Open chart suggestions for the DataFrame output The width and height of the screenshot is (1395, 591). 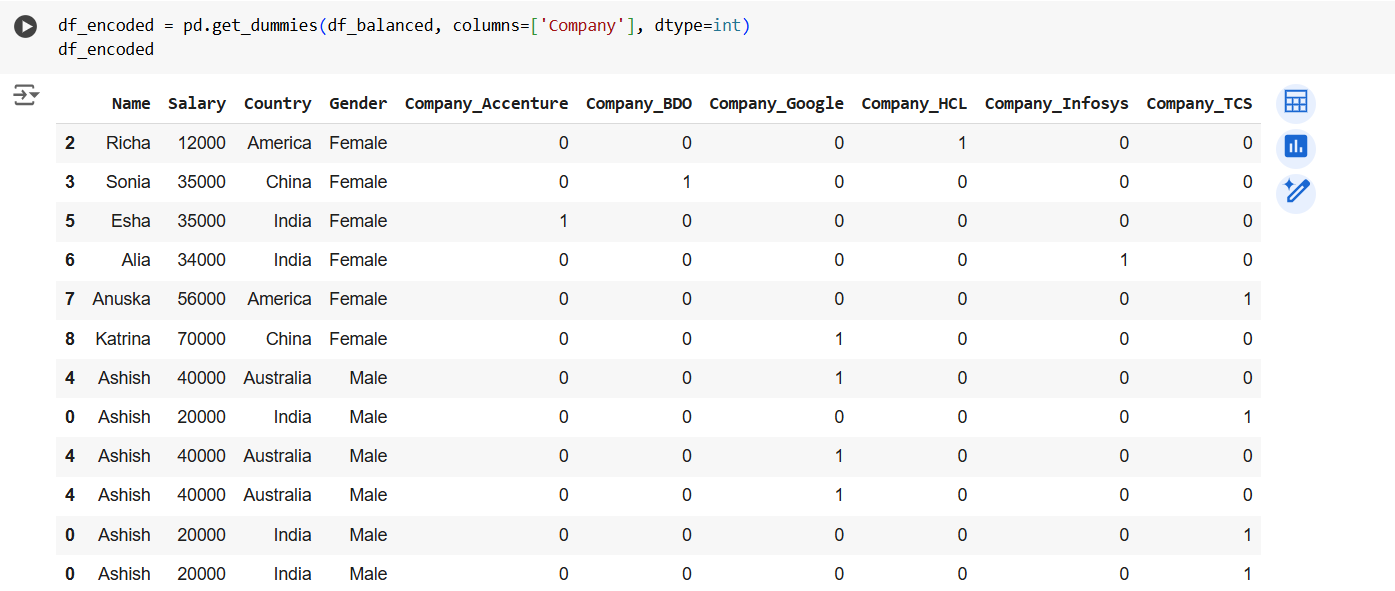coord(1295,146)
